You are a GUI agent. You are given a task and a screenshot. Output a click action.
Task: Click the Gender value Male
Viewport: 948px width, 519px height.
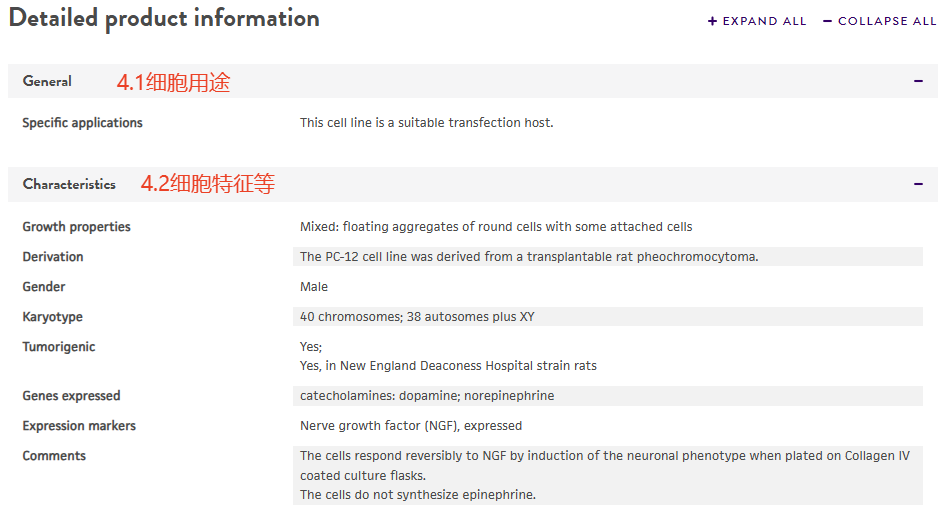pyautogui.click(x=314, y=287)
